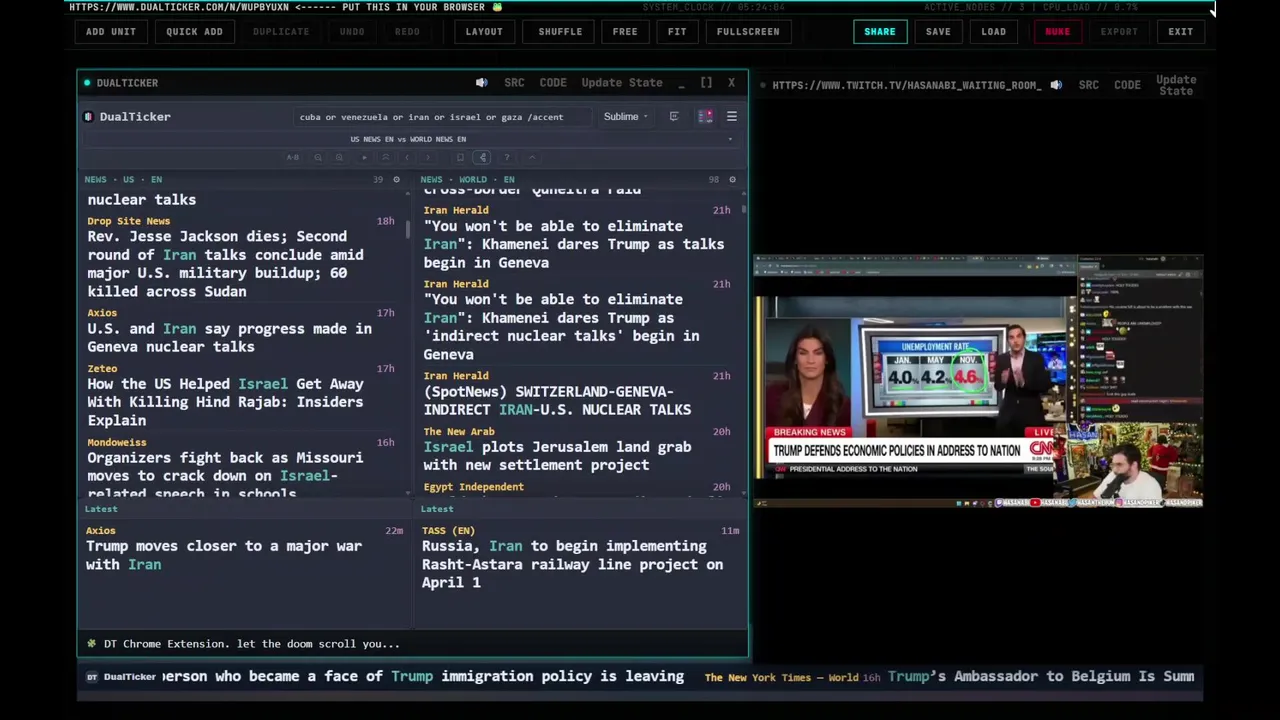This screenshot has width=1280, height=720.
Task: Open the Layout menu
Action: 484,32
